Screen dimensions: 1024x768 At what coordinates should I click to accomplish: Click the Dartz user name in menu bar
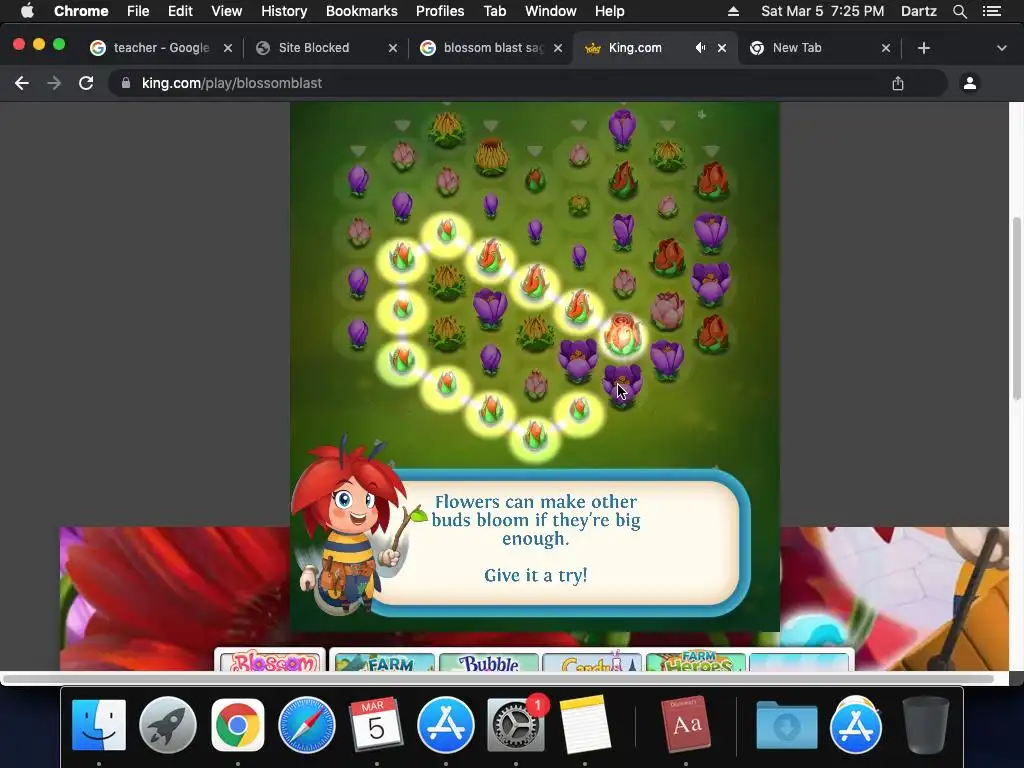[919, 11]
